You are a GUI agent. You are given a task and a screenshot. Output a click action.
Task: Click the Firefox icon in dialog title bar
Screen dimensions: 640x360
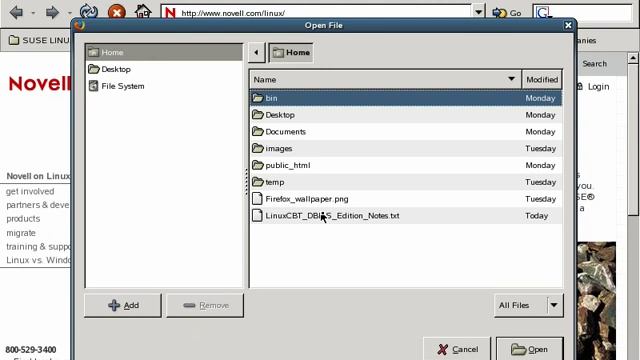click(x=80, y=25)
